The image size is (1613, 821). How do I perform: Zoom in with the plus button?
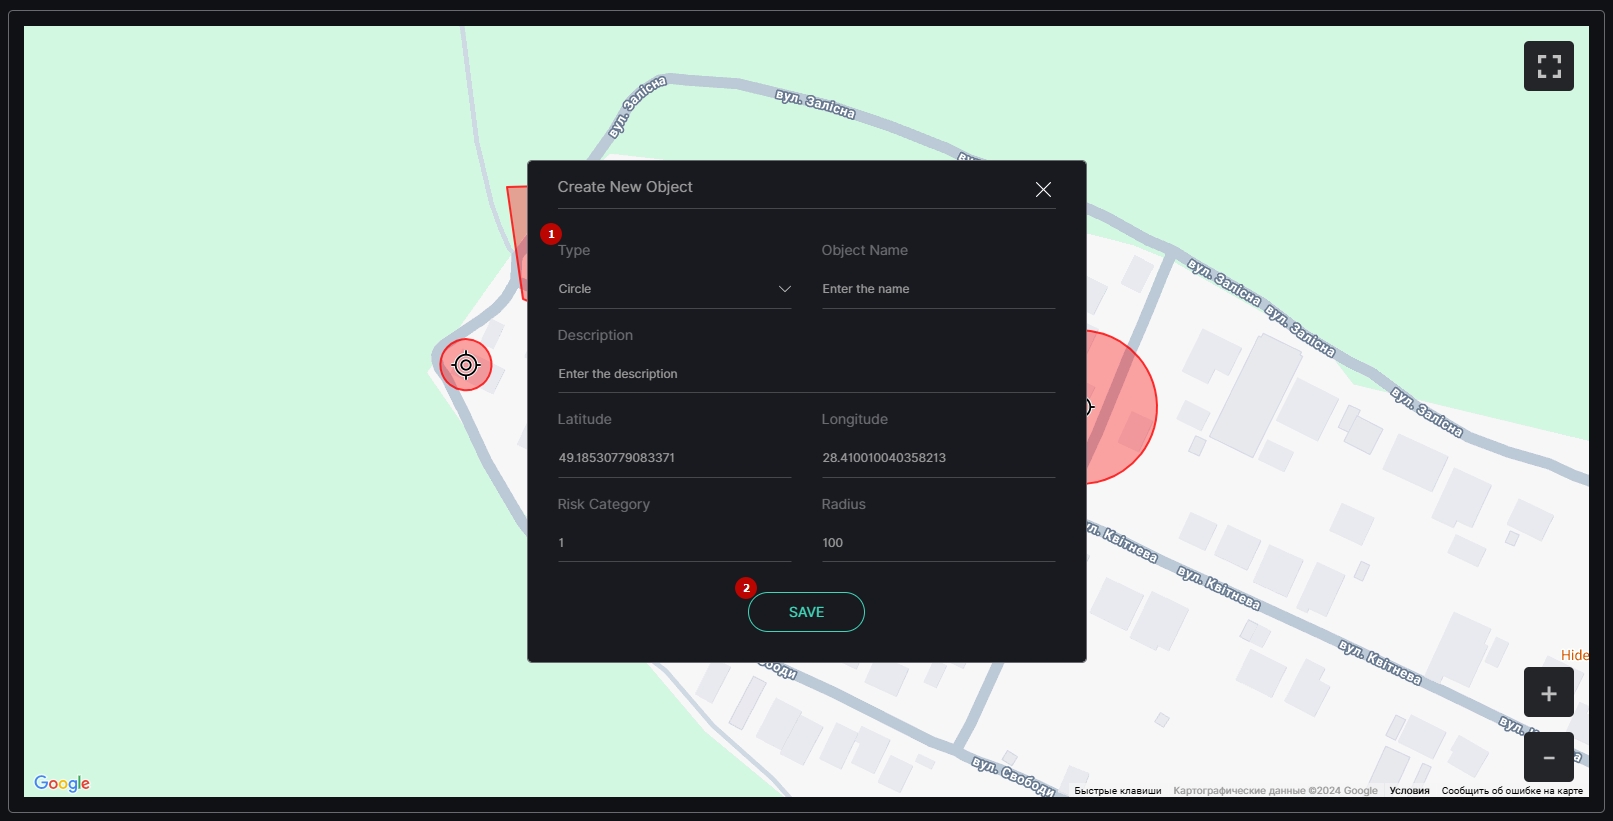(1548, 693)
